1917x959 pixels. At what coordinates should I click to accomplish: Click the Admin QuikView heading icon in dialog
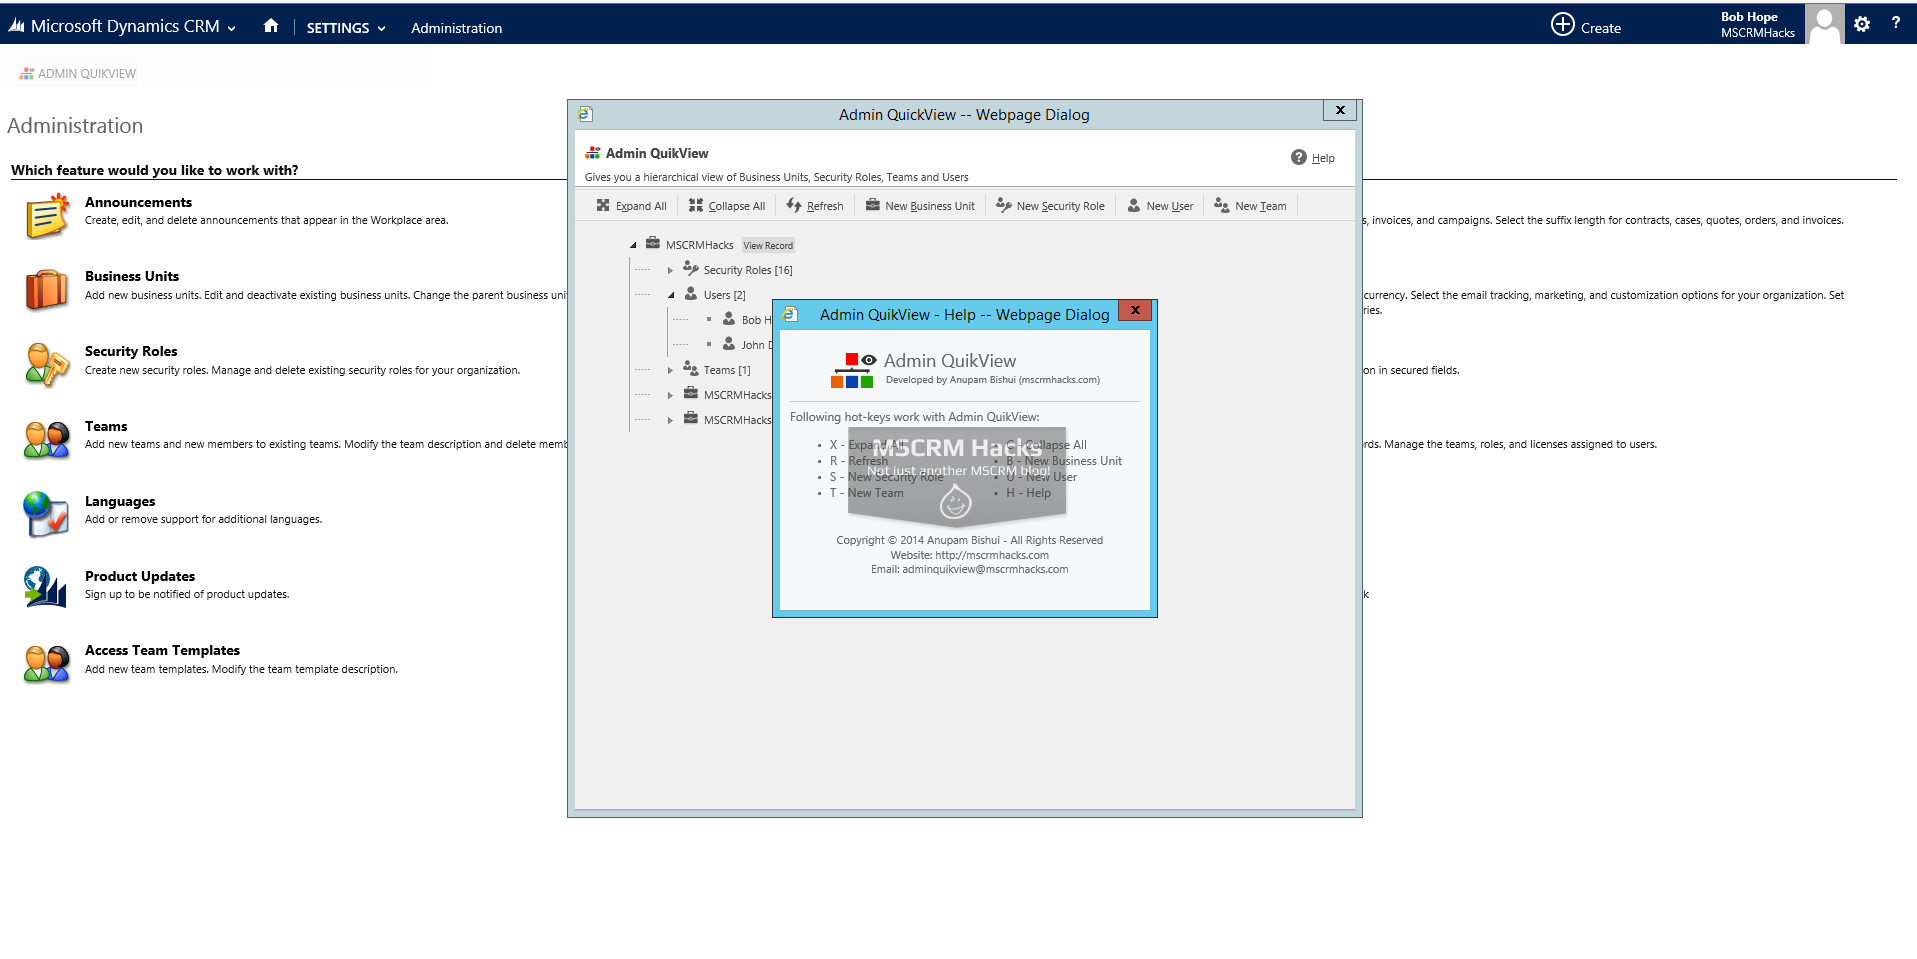(x=593, y=153)
